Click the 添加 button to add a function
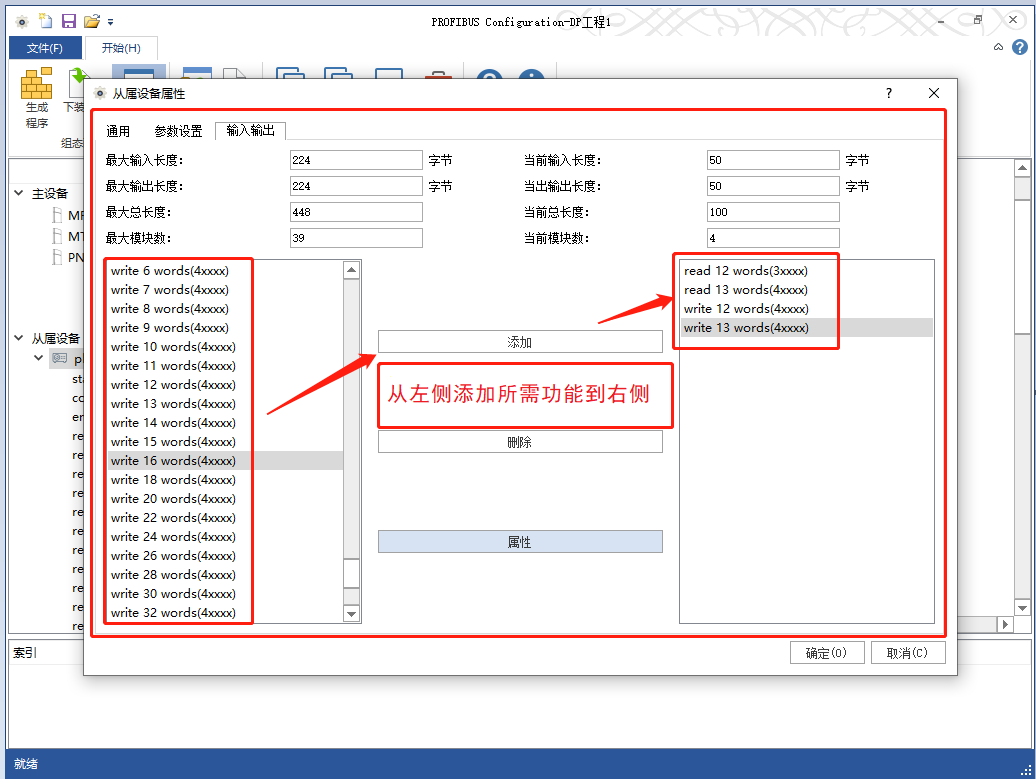Image resolution: width=1036 pixels, height=779 pixels. [x=519, y=341]
